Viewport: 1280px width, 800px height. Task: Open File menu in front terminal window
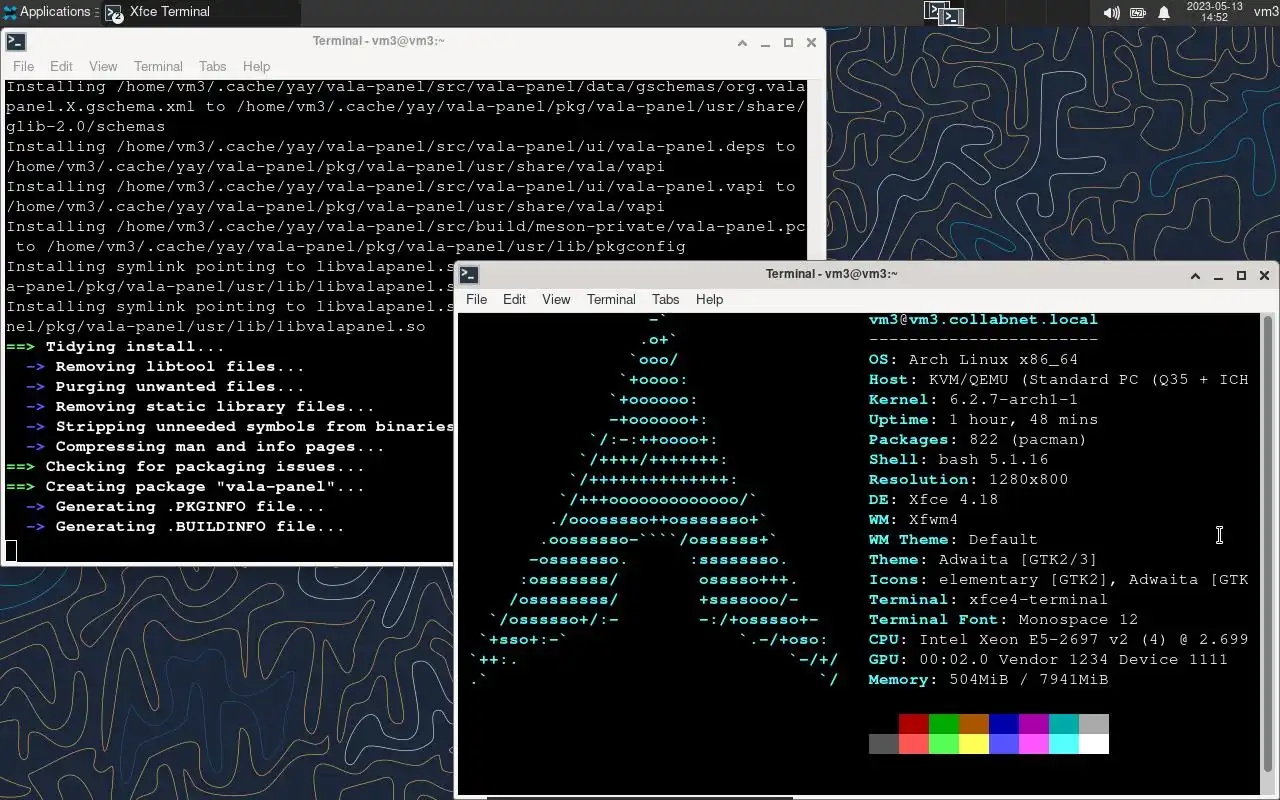[476, 299]
